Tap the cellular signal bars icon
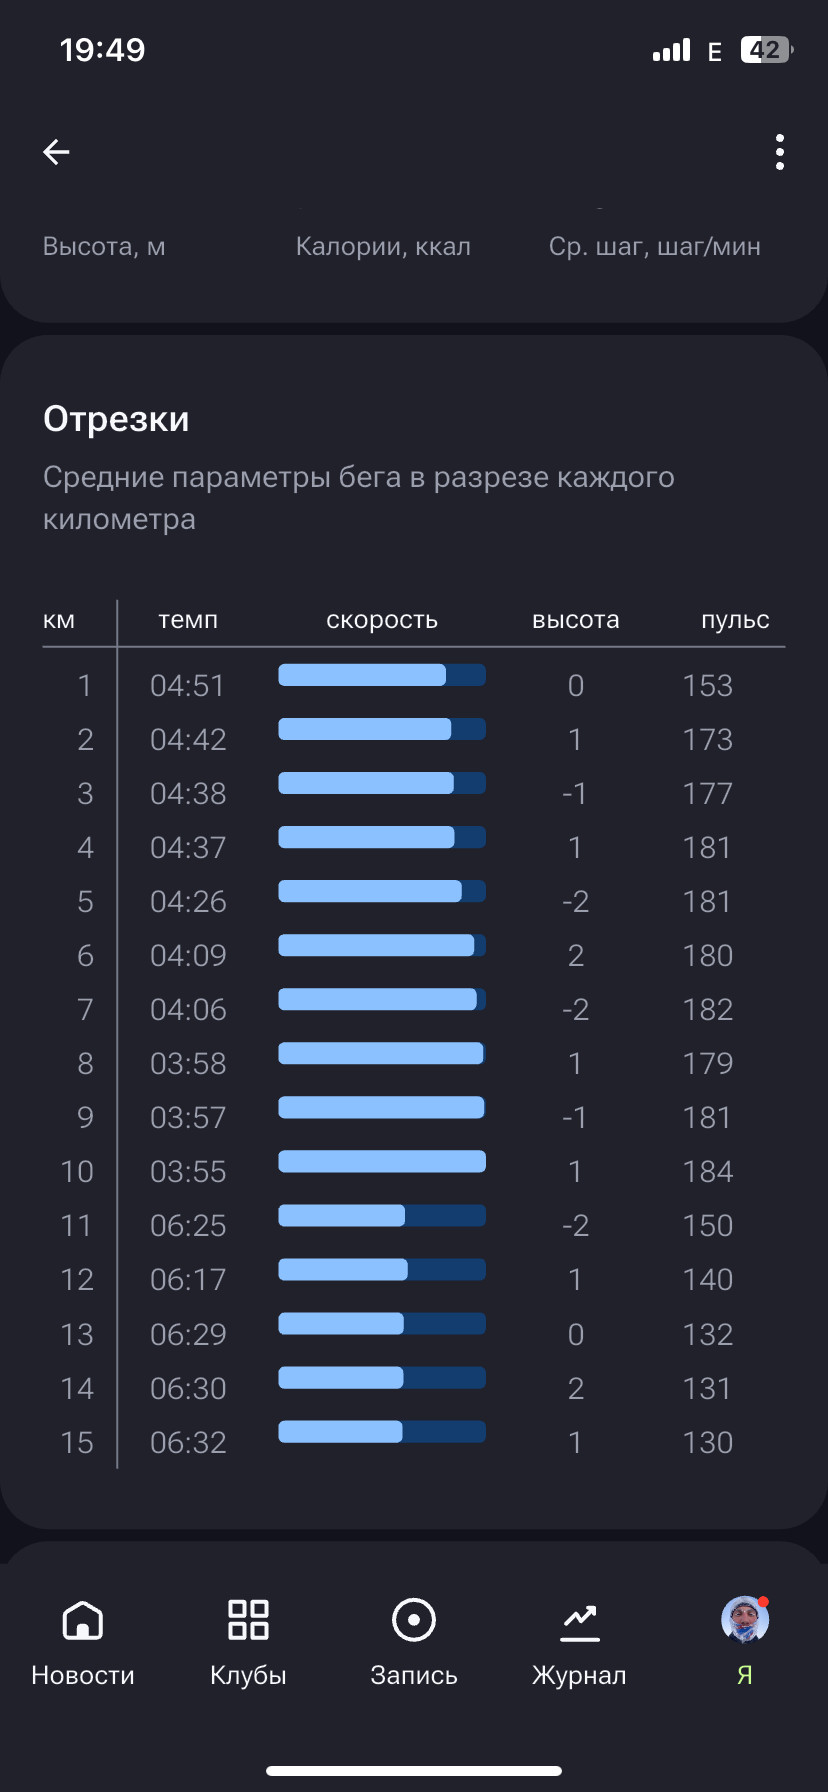Screen dimensions: 828x1792 click(671, 50)
